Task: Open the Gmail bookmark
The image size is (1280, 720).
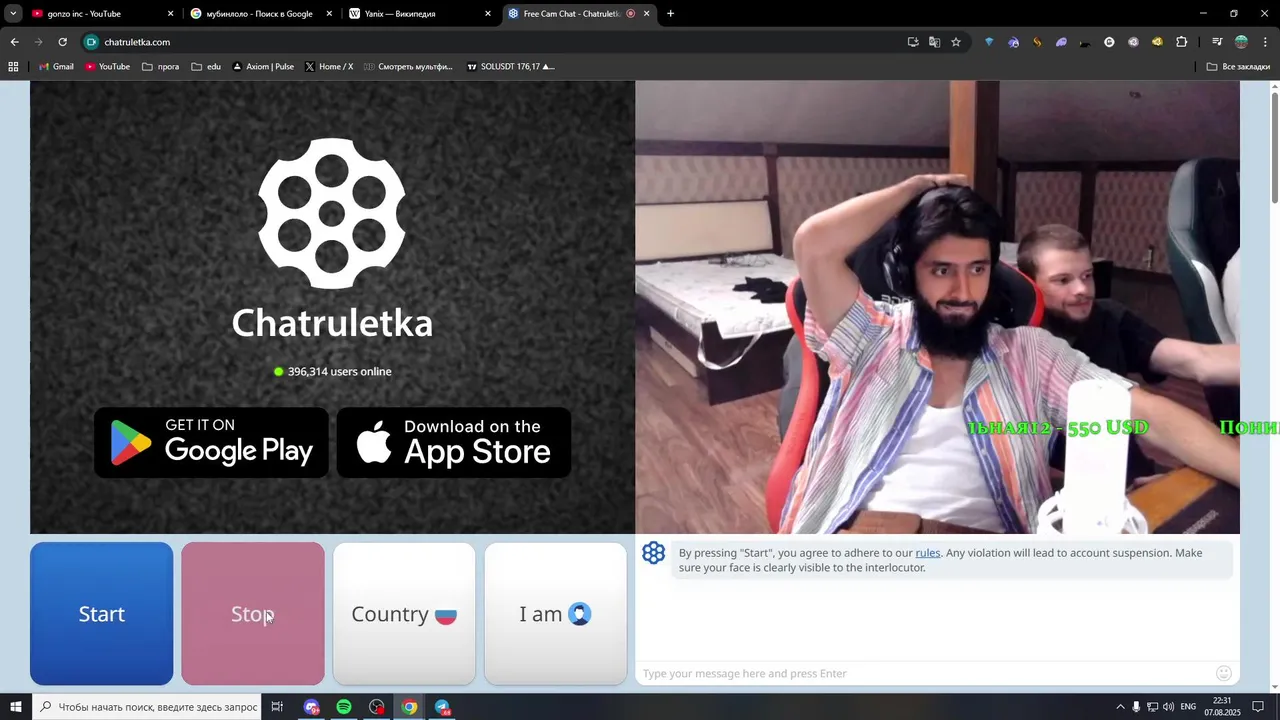Action: point(56,67)
